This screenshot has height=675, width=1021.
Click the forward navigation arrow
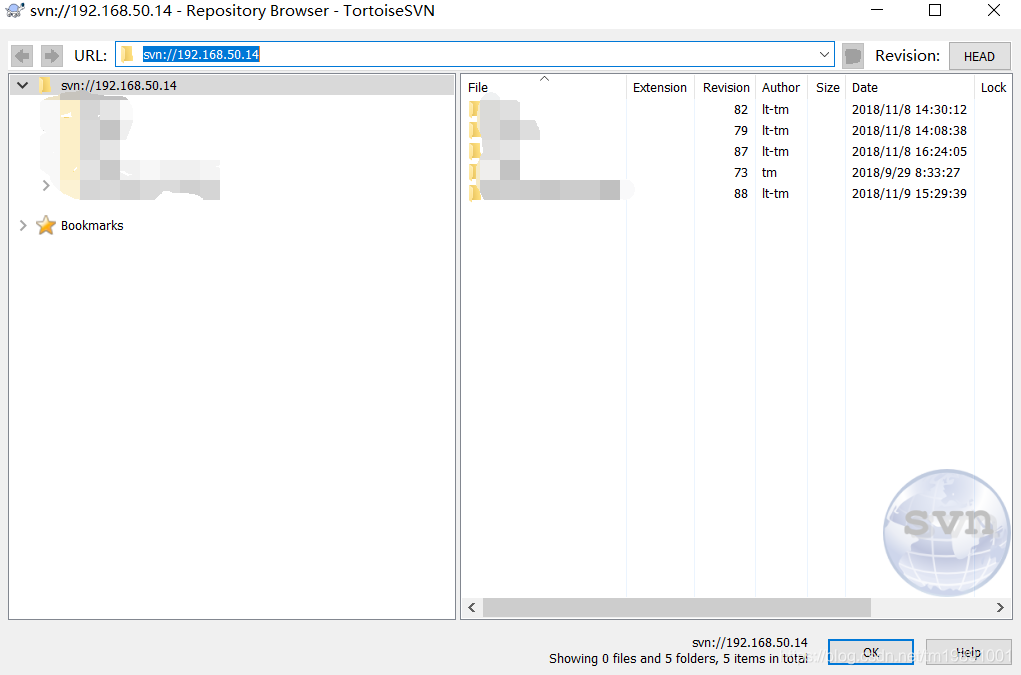tap(51, 56)
